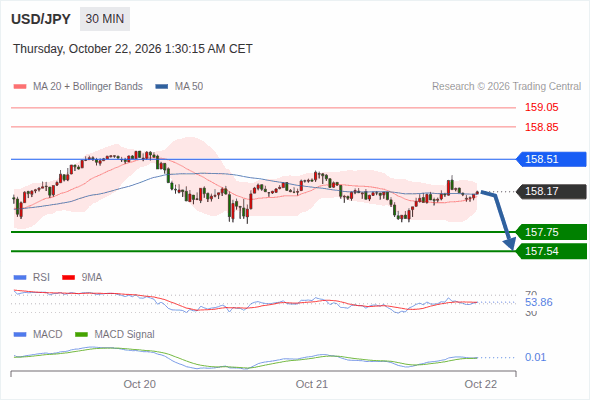Toggle the MACD legend label
The width and height of the screenshot is (590, 400).
pos(47,335)
